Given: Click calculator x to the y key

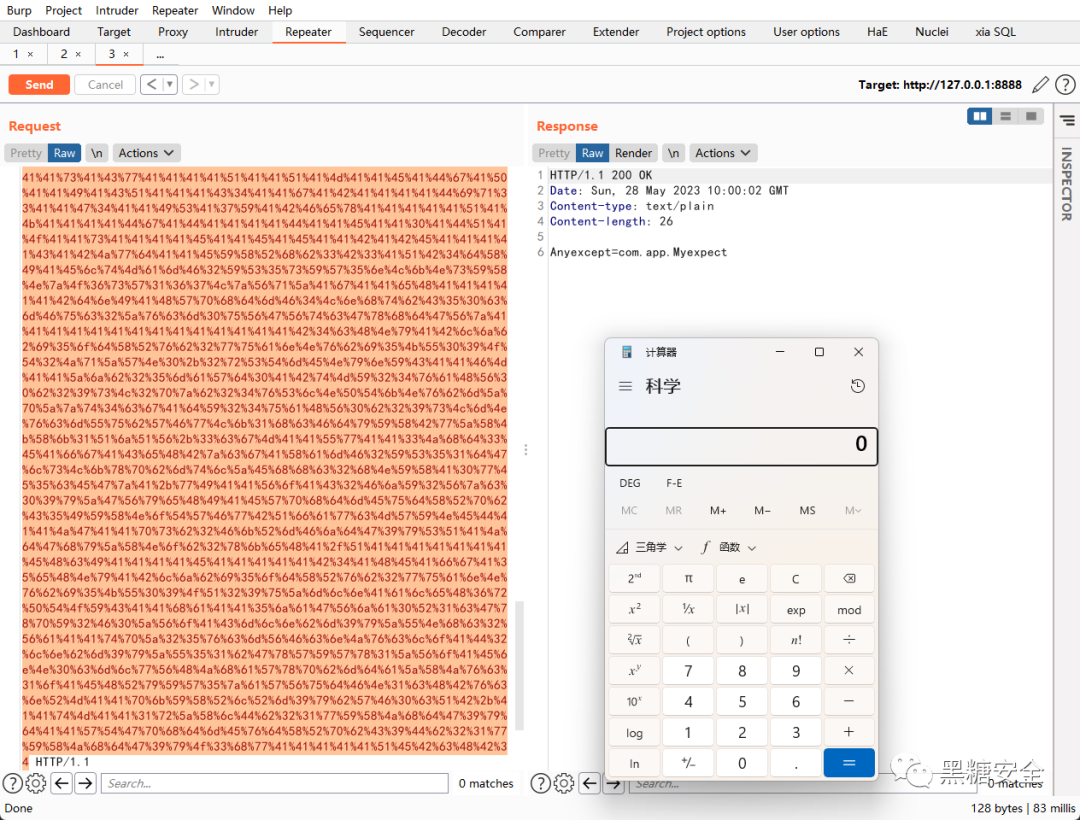Looking at the screenshot, I should pyautogui.click(x=634, y=671).
